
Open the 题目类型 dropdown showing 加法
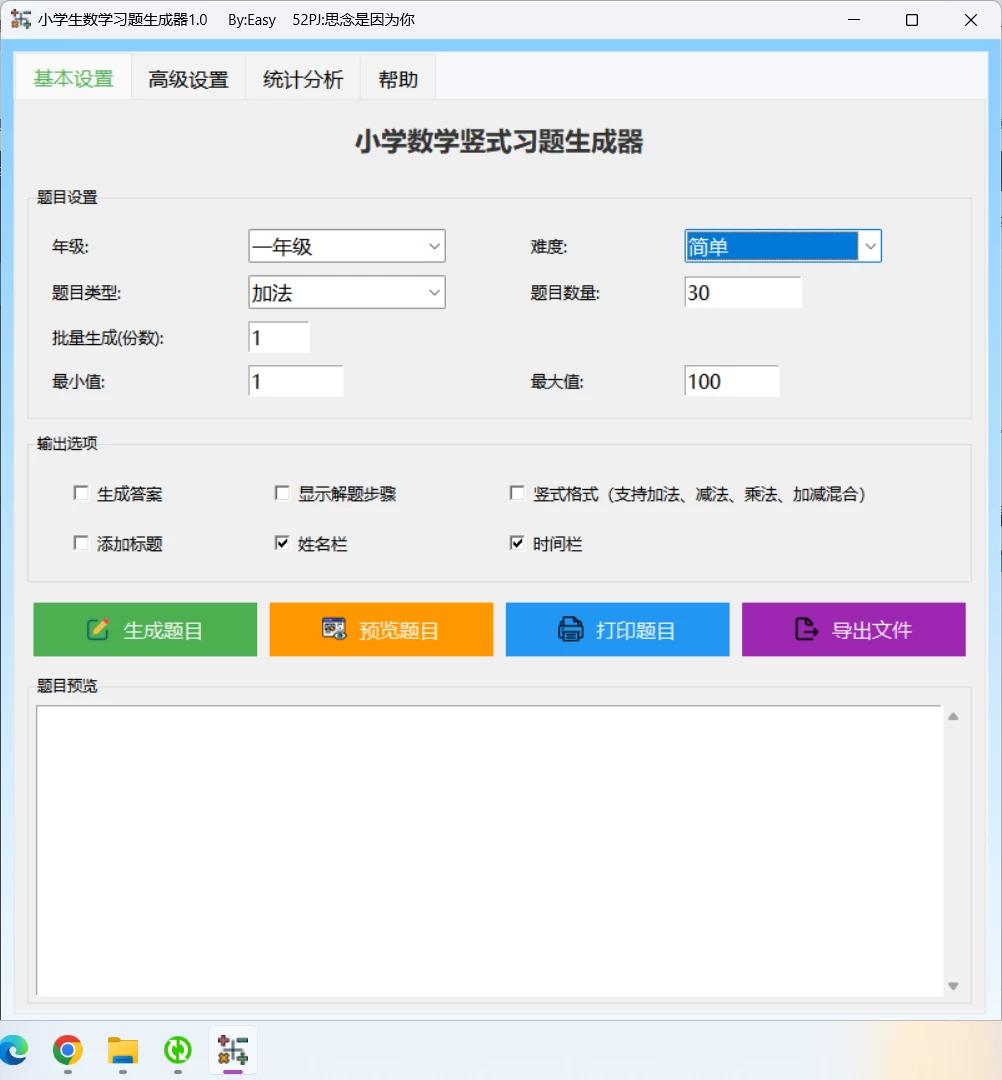click(x=347, y=292)
